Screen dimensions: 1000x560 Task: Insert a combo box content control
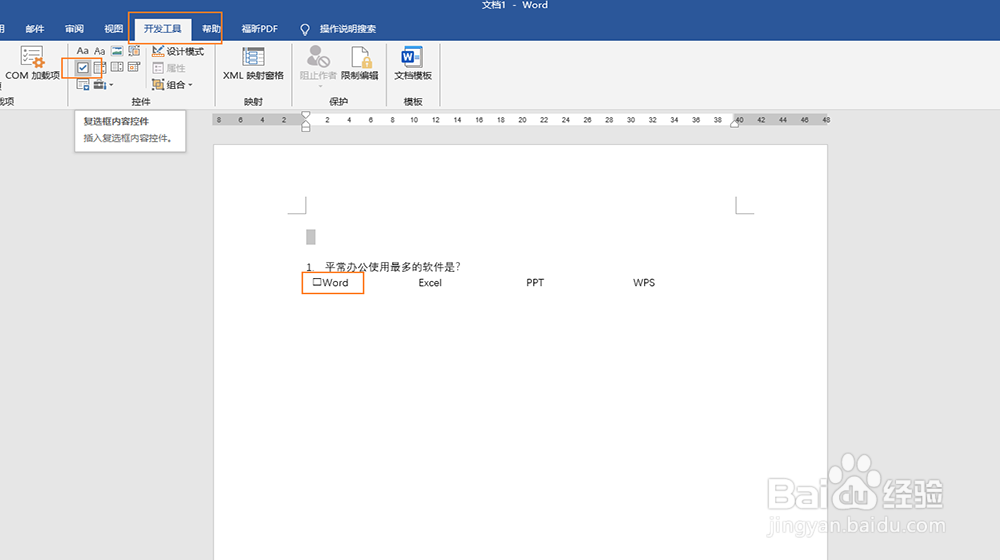[99, 67]
